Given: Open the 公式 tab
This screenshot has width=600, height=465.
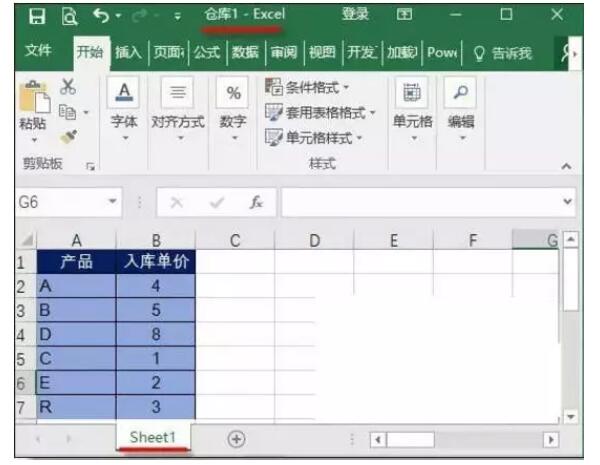Looking at the screenshot, I should [207, 52].
